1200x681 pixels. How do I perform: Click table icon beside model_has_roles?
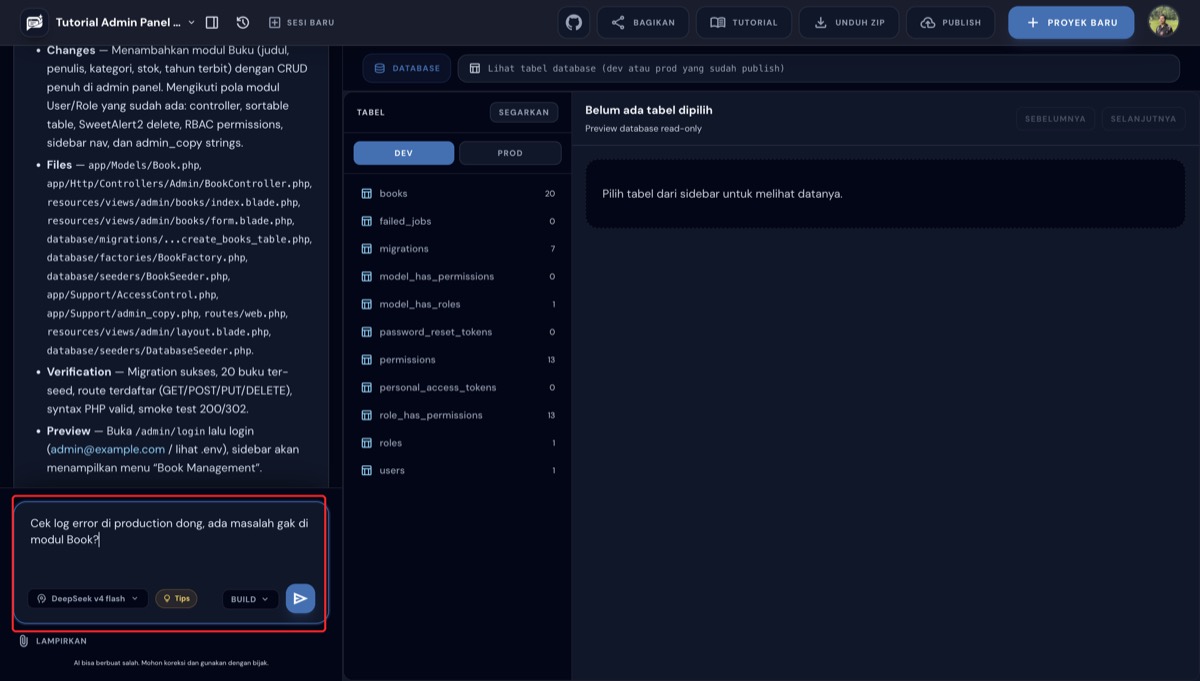click(366, 304)
